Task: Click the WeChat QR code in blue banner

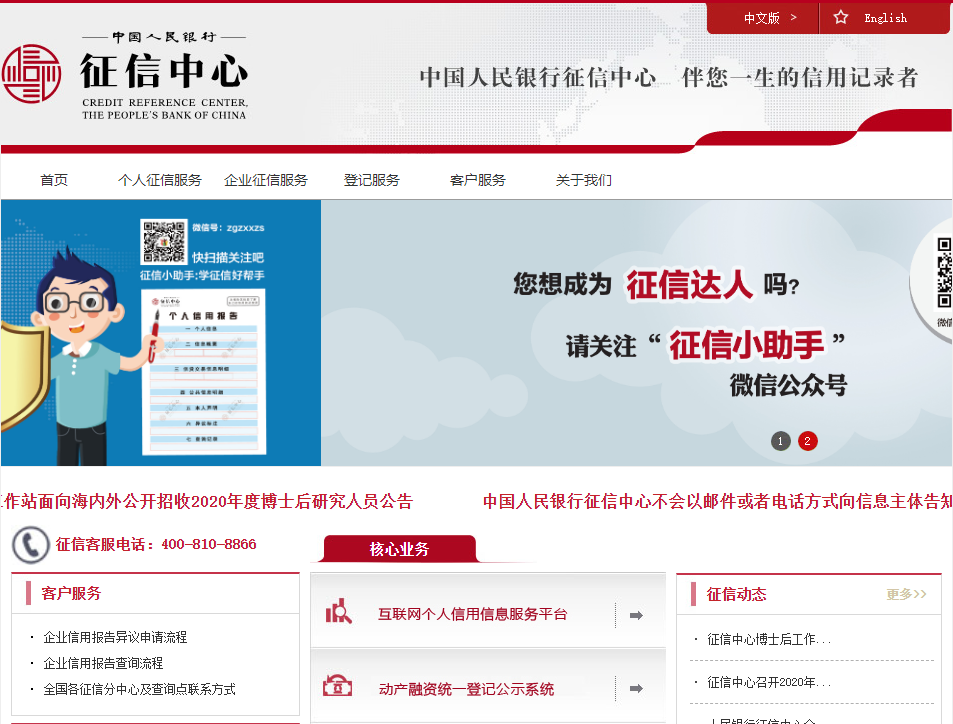Action: (x=163, y=241)
